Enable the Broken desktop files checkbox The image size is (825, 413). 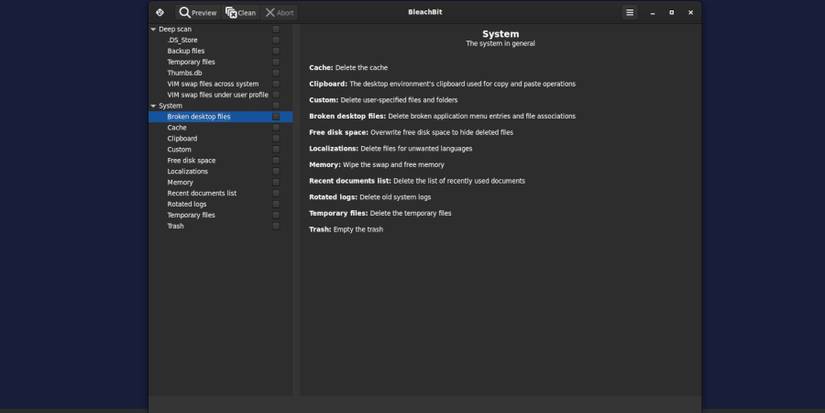[276, 116]
